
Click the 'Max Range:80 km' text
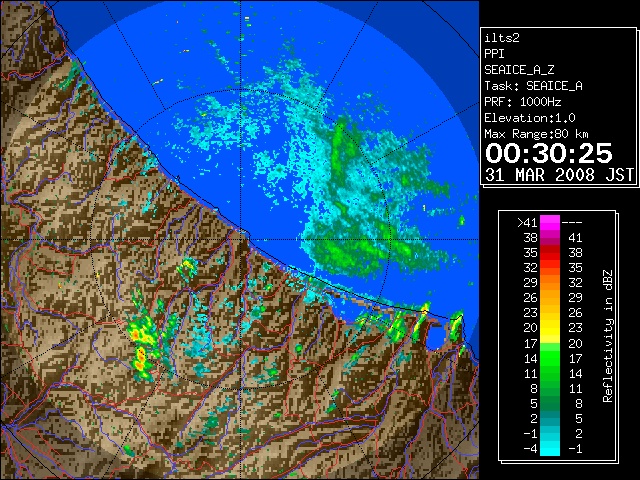tap(536, 134)
